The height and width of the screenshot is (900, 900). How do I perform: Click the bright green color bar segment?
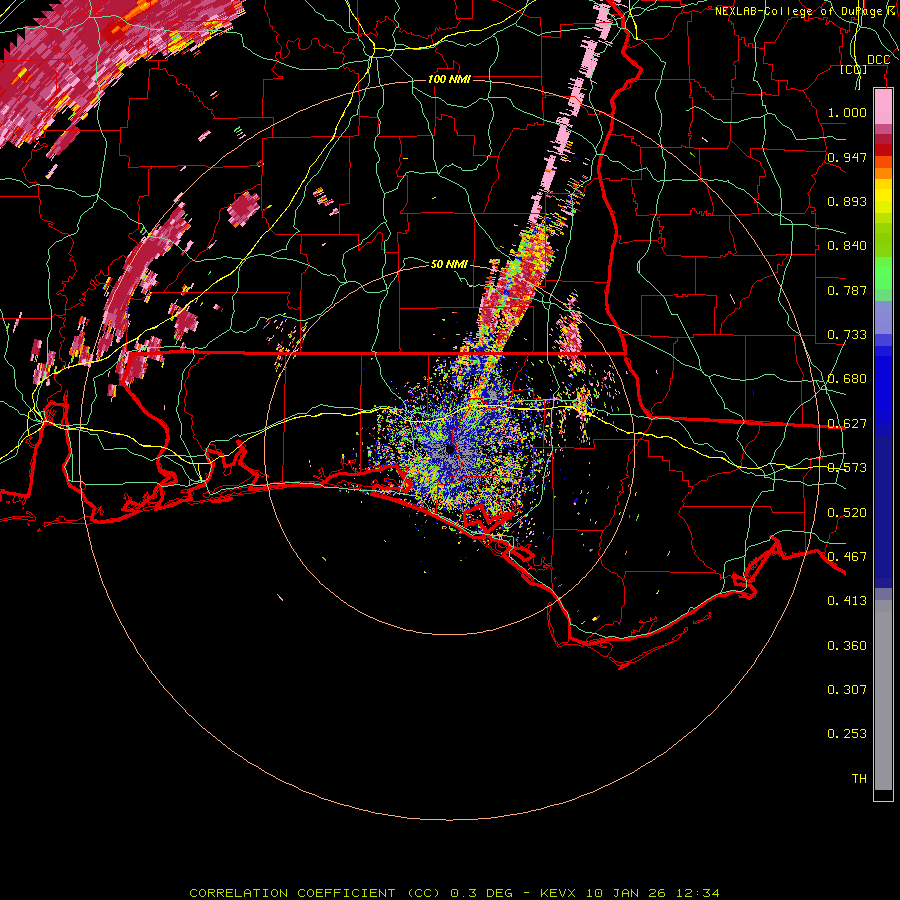[883, 273]
